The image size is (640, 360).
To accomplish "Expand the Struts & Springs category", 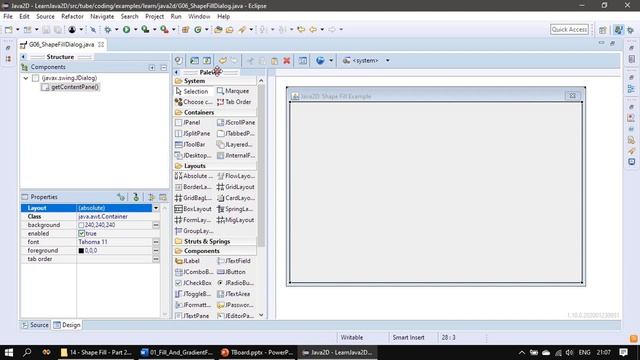I will coord(215,242).
